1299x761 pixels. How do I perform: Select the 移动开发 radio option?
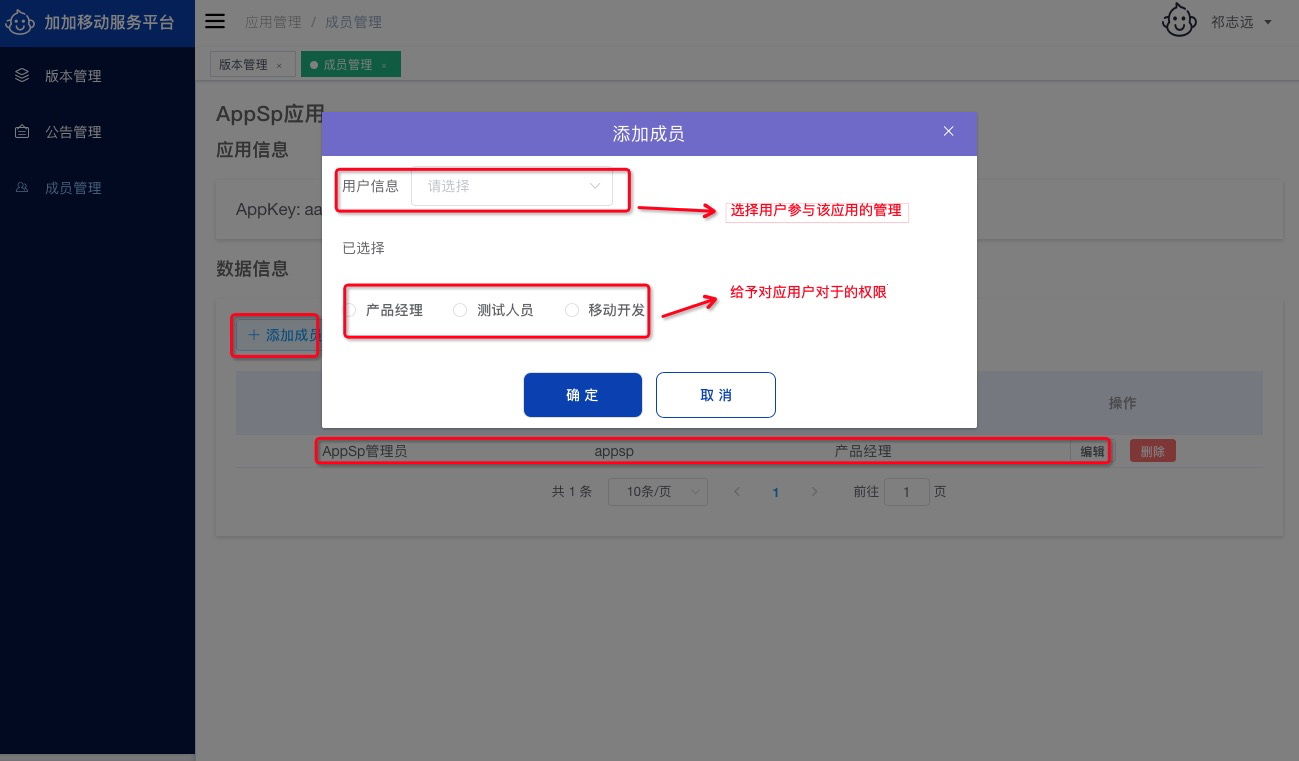tap(572, 310)
